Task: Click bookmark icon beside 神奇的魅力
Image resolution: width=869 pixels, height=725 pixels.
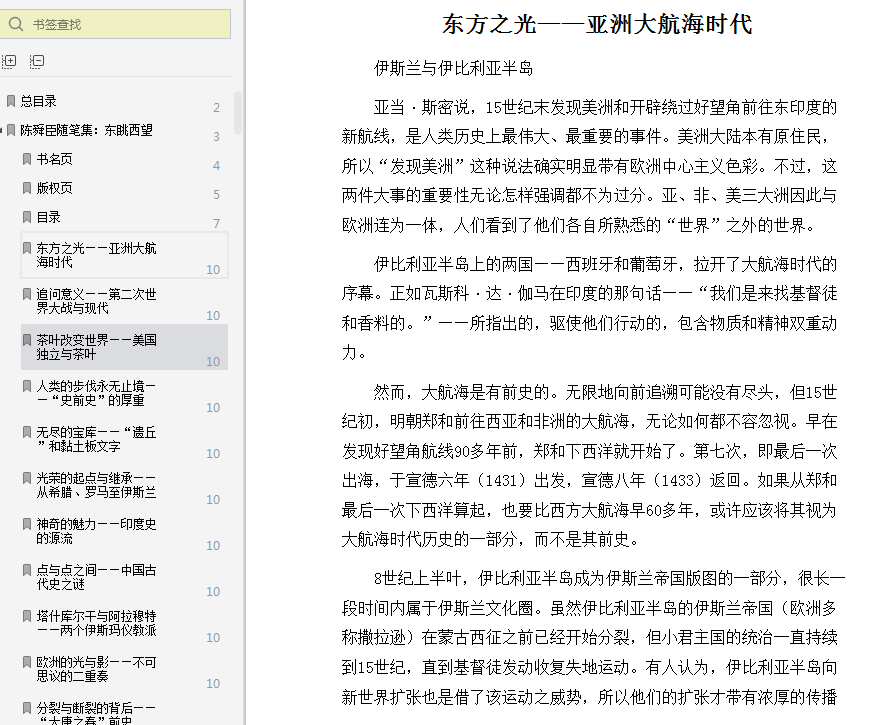Action: tap(27, 524)
